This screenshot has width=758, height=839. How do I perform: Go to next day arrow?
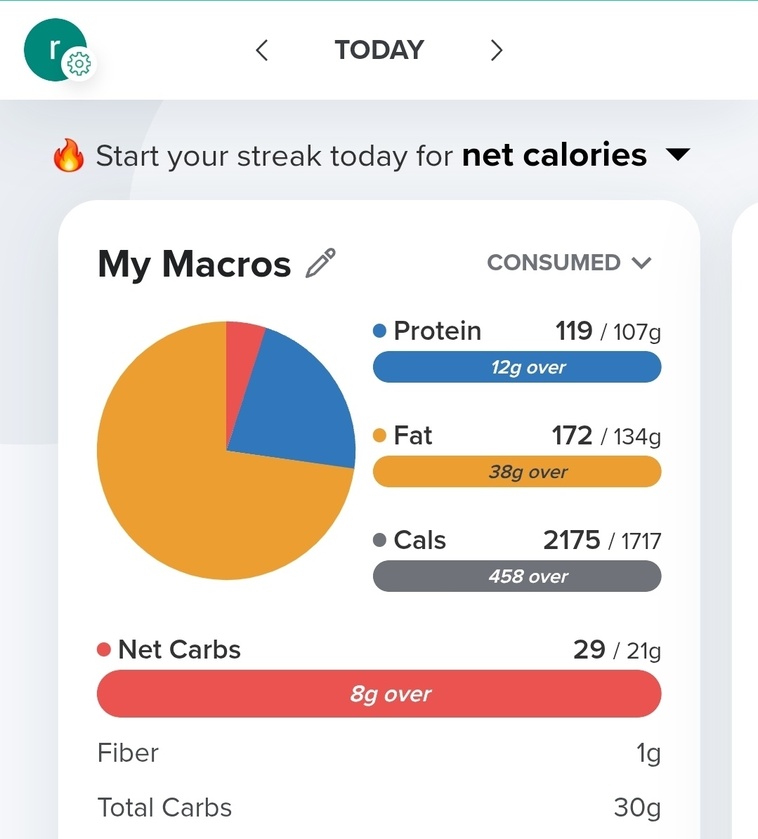[x=496, y=50]
